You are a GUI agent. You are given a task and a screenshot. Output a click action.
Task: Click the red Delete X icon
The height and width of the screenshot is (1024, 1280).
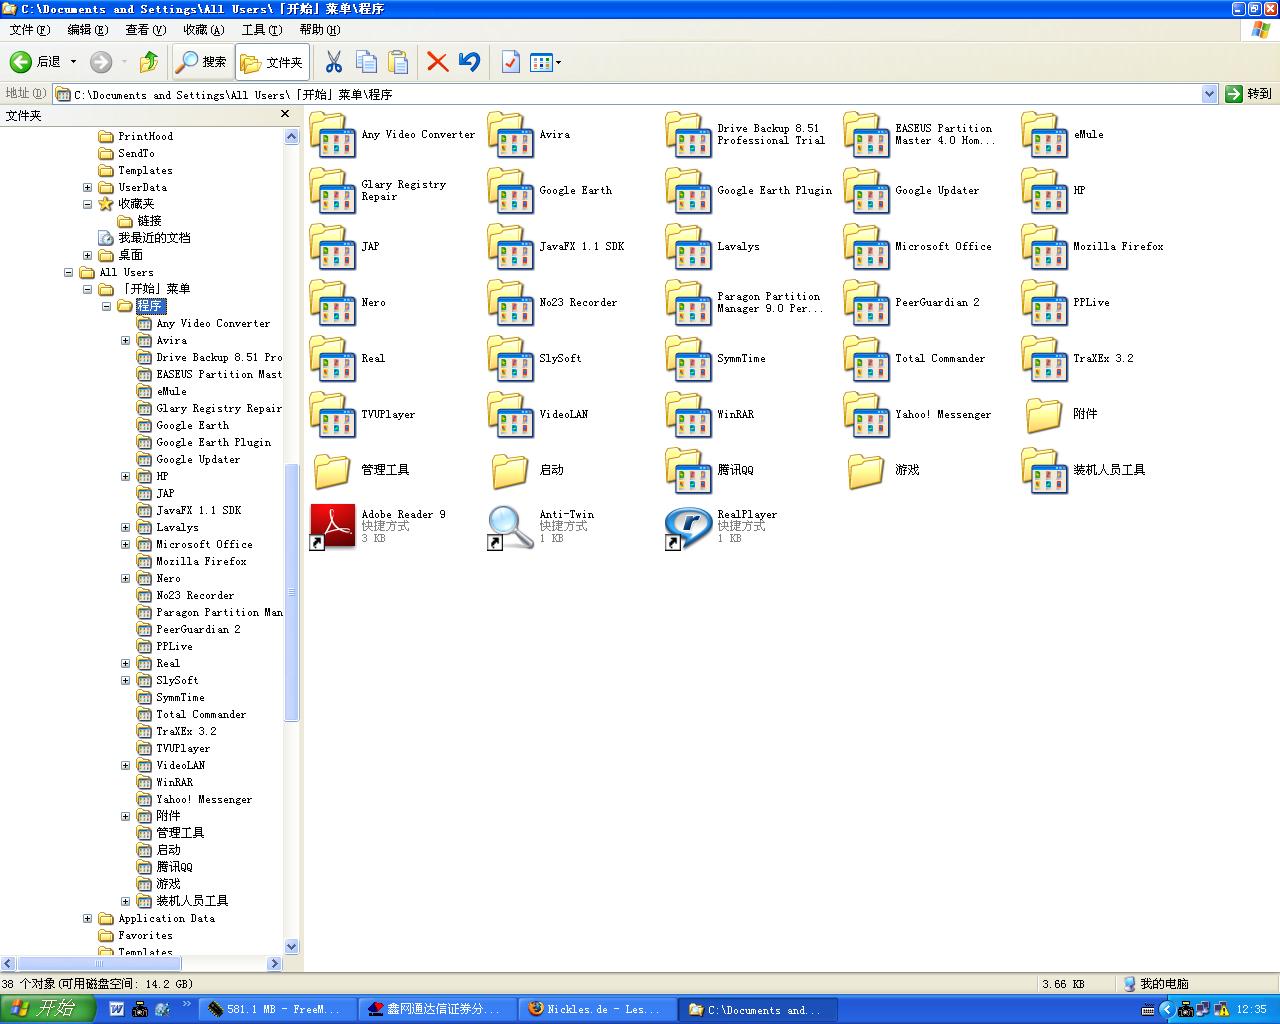coord(437,62)
